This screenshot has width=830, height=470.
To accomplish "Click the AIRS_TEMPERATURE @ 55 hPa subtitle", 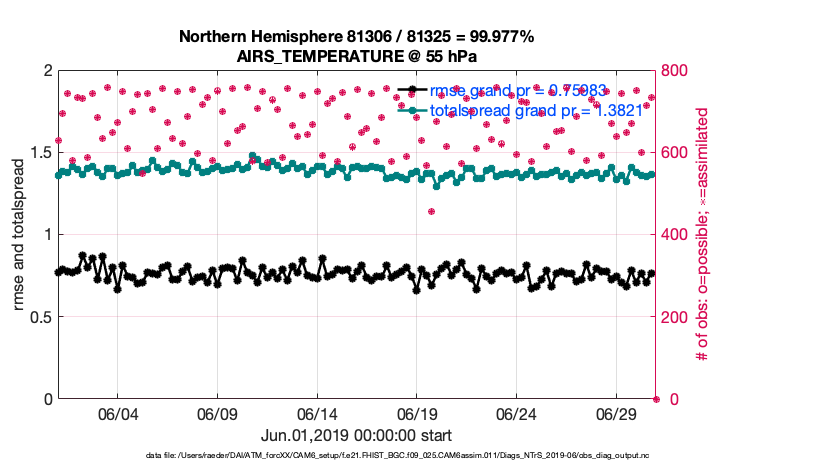I will (356, 56).
